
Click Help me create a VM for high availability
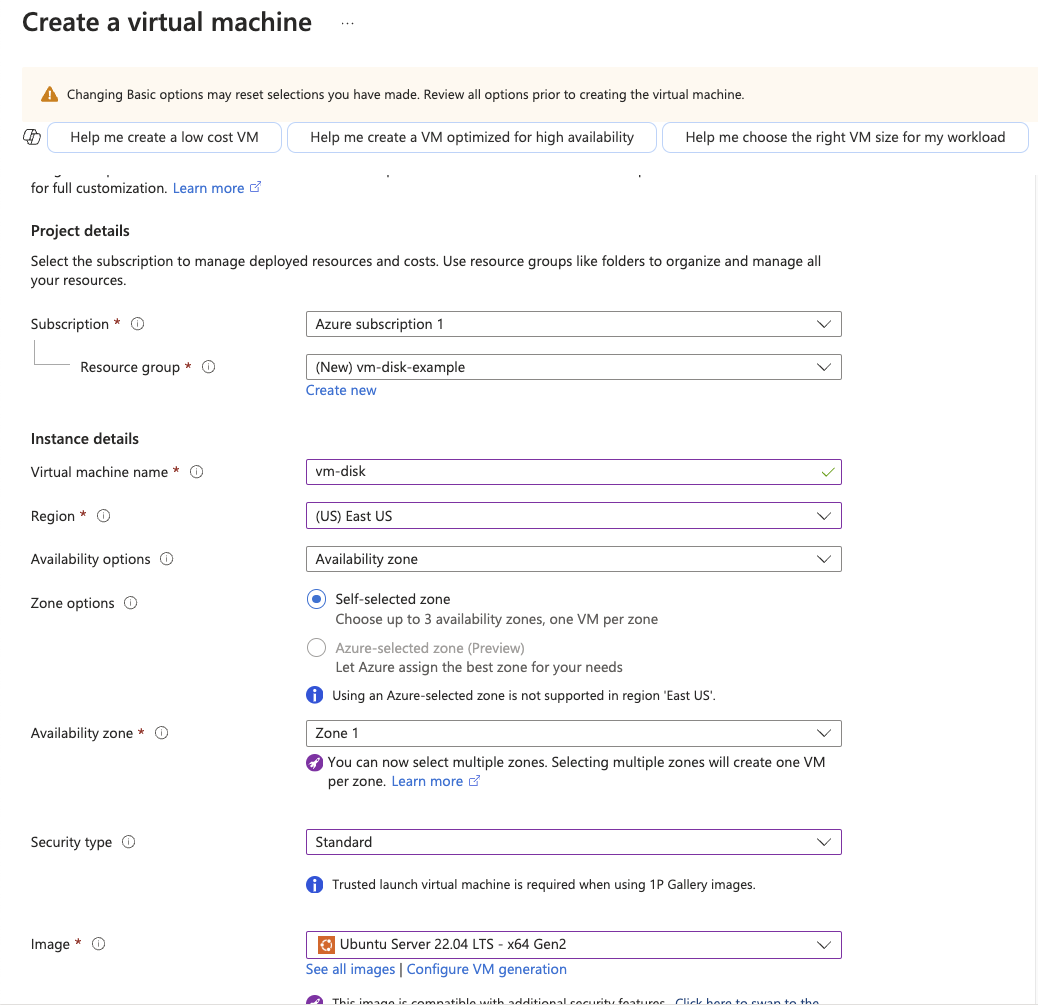[x=472, y=137]
